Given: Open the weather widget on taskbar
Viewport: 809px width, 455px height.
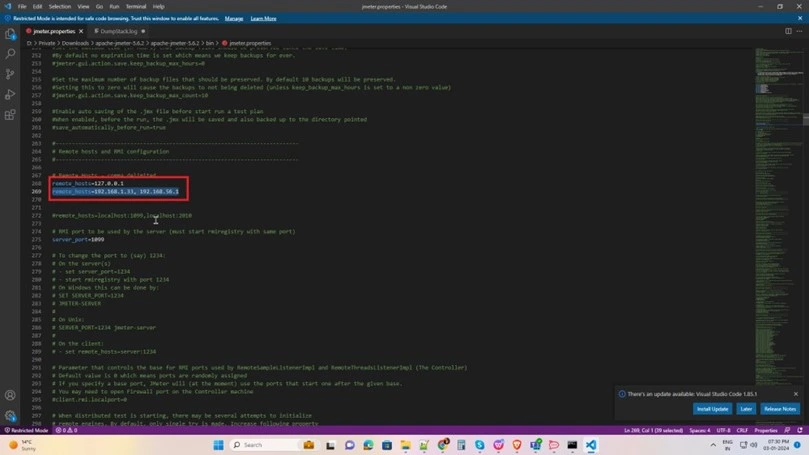Looking at the screenshot, I should click(23, 445).
